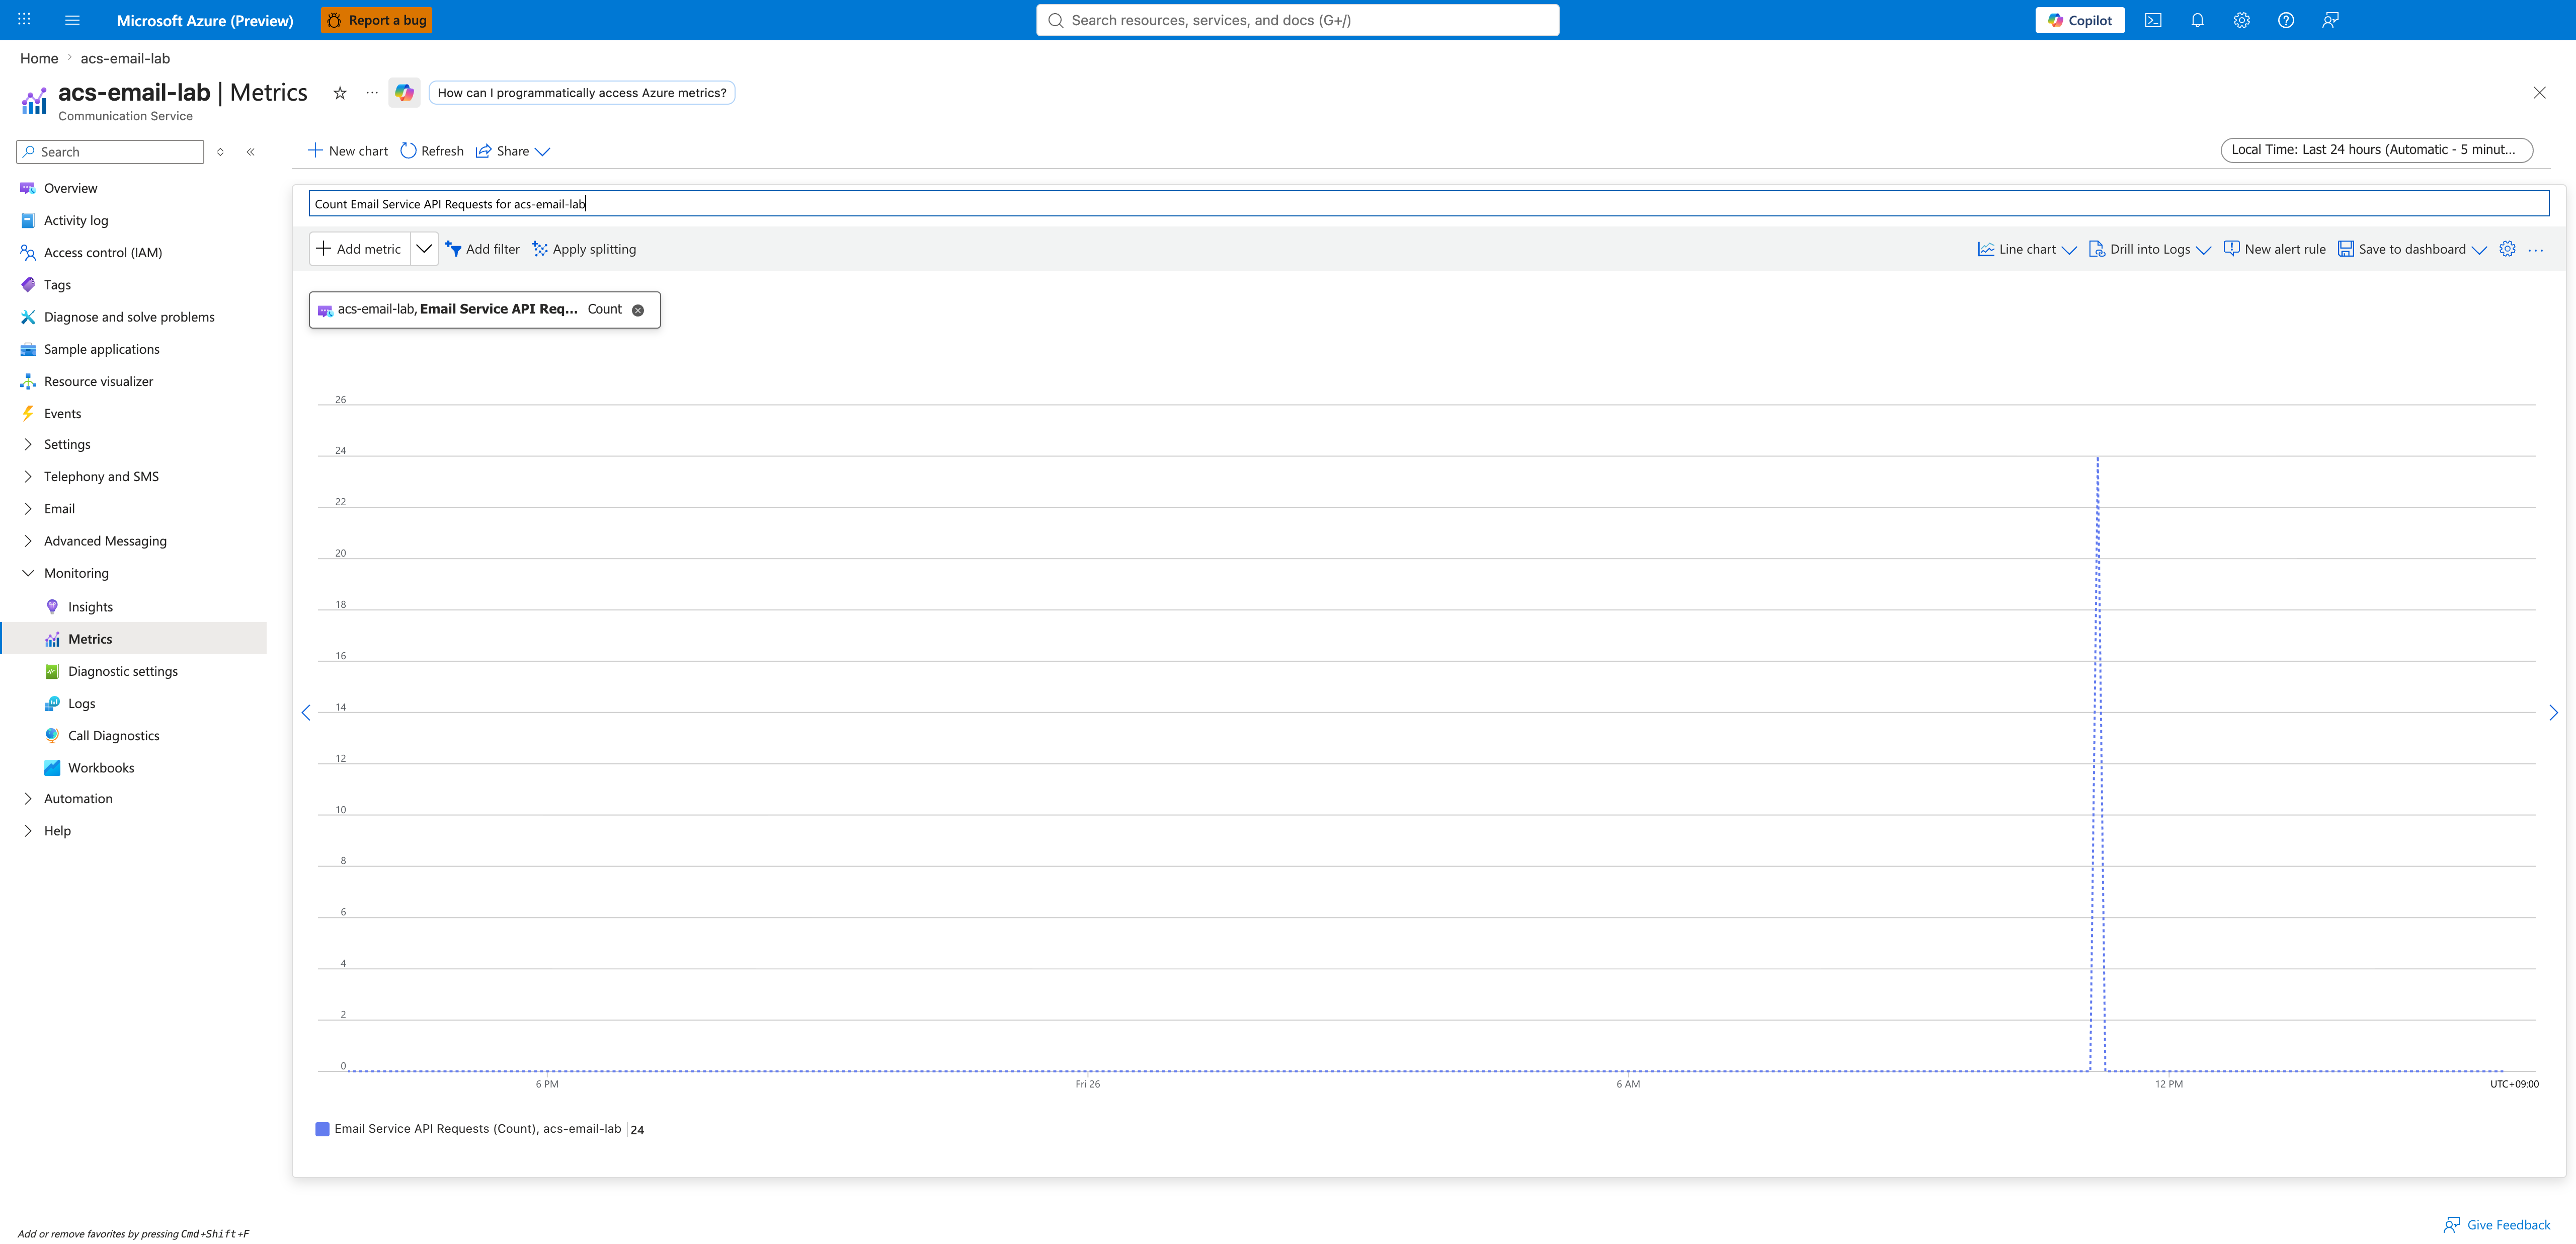Click Apply splitting

pyautogui.click(x=584, y=249)
